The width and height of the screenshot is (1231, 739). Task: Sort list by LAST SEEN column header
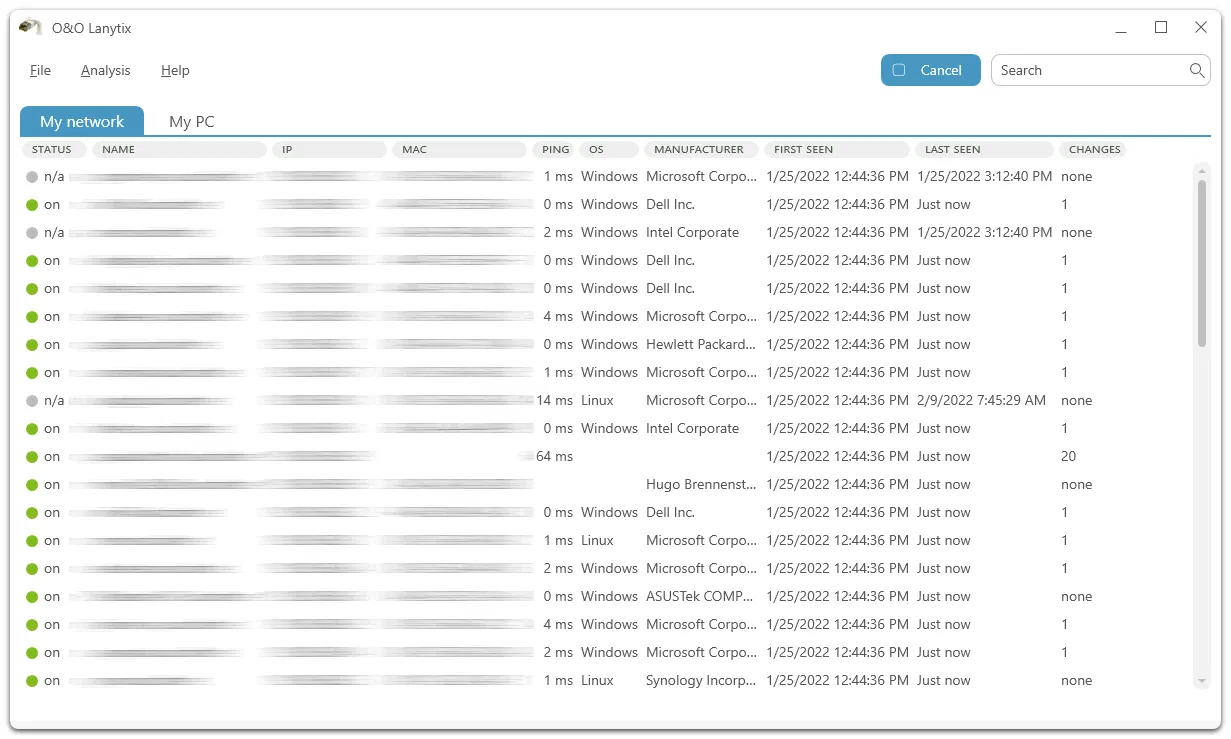point(984,150)
